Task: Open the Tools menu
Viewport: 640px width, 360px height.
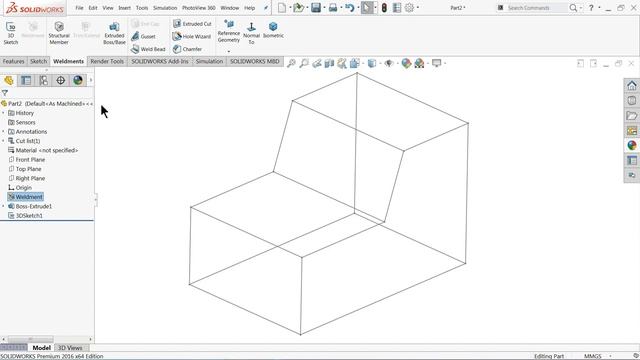Action: 142,8
